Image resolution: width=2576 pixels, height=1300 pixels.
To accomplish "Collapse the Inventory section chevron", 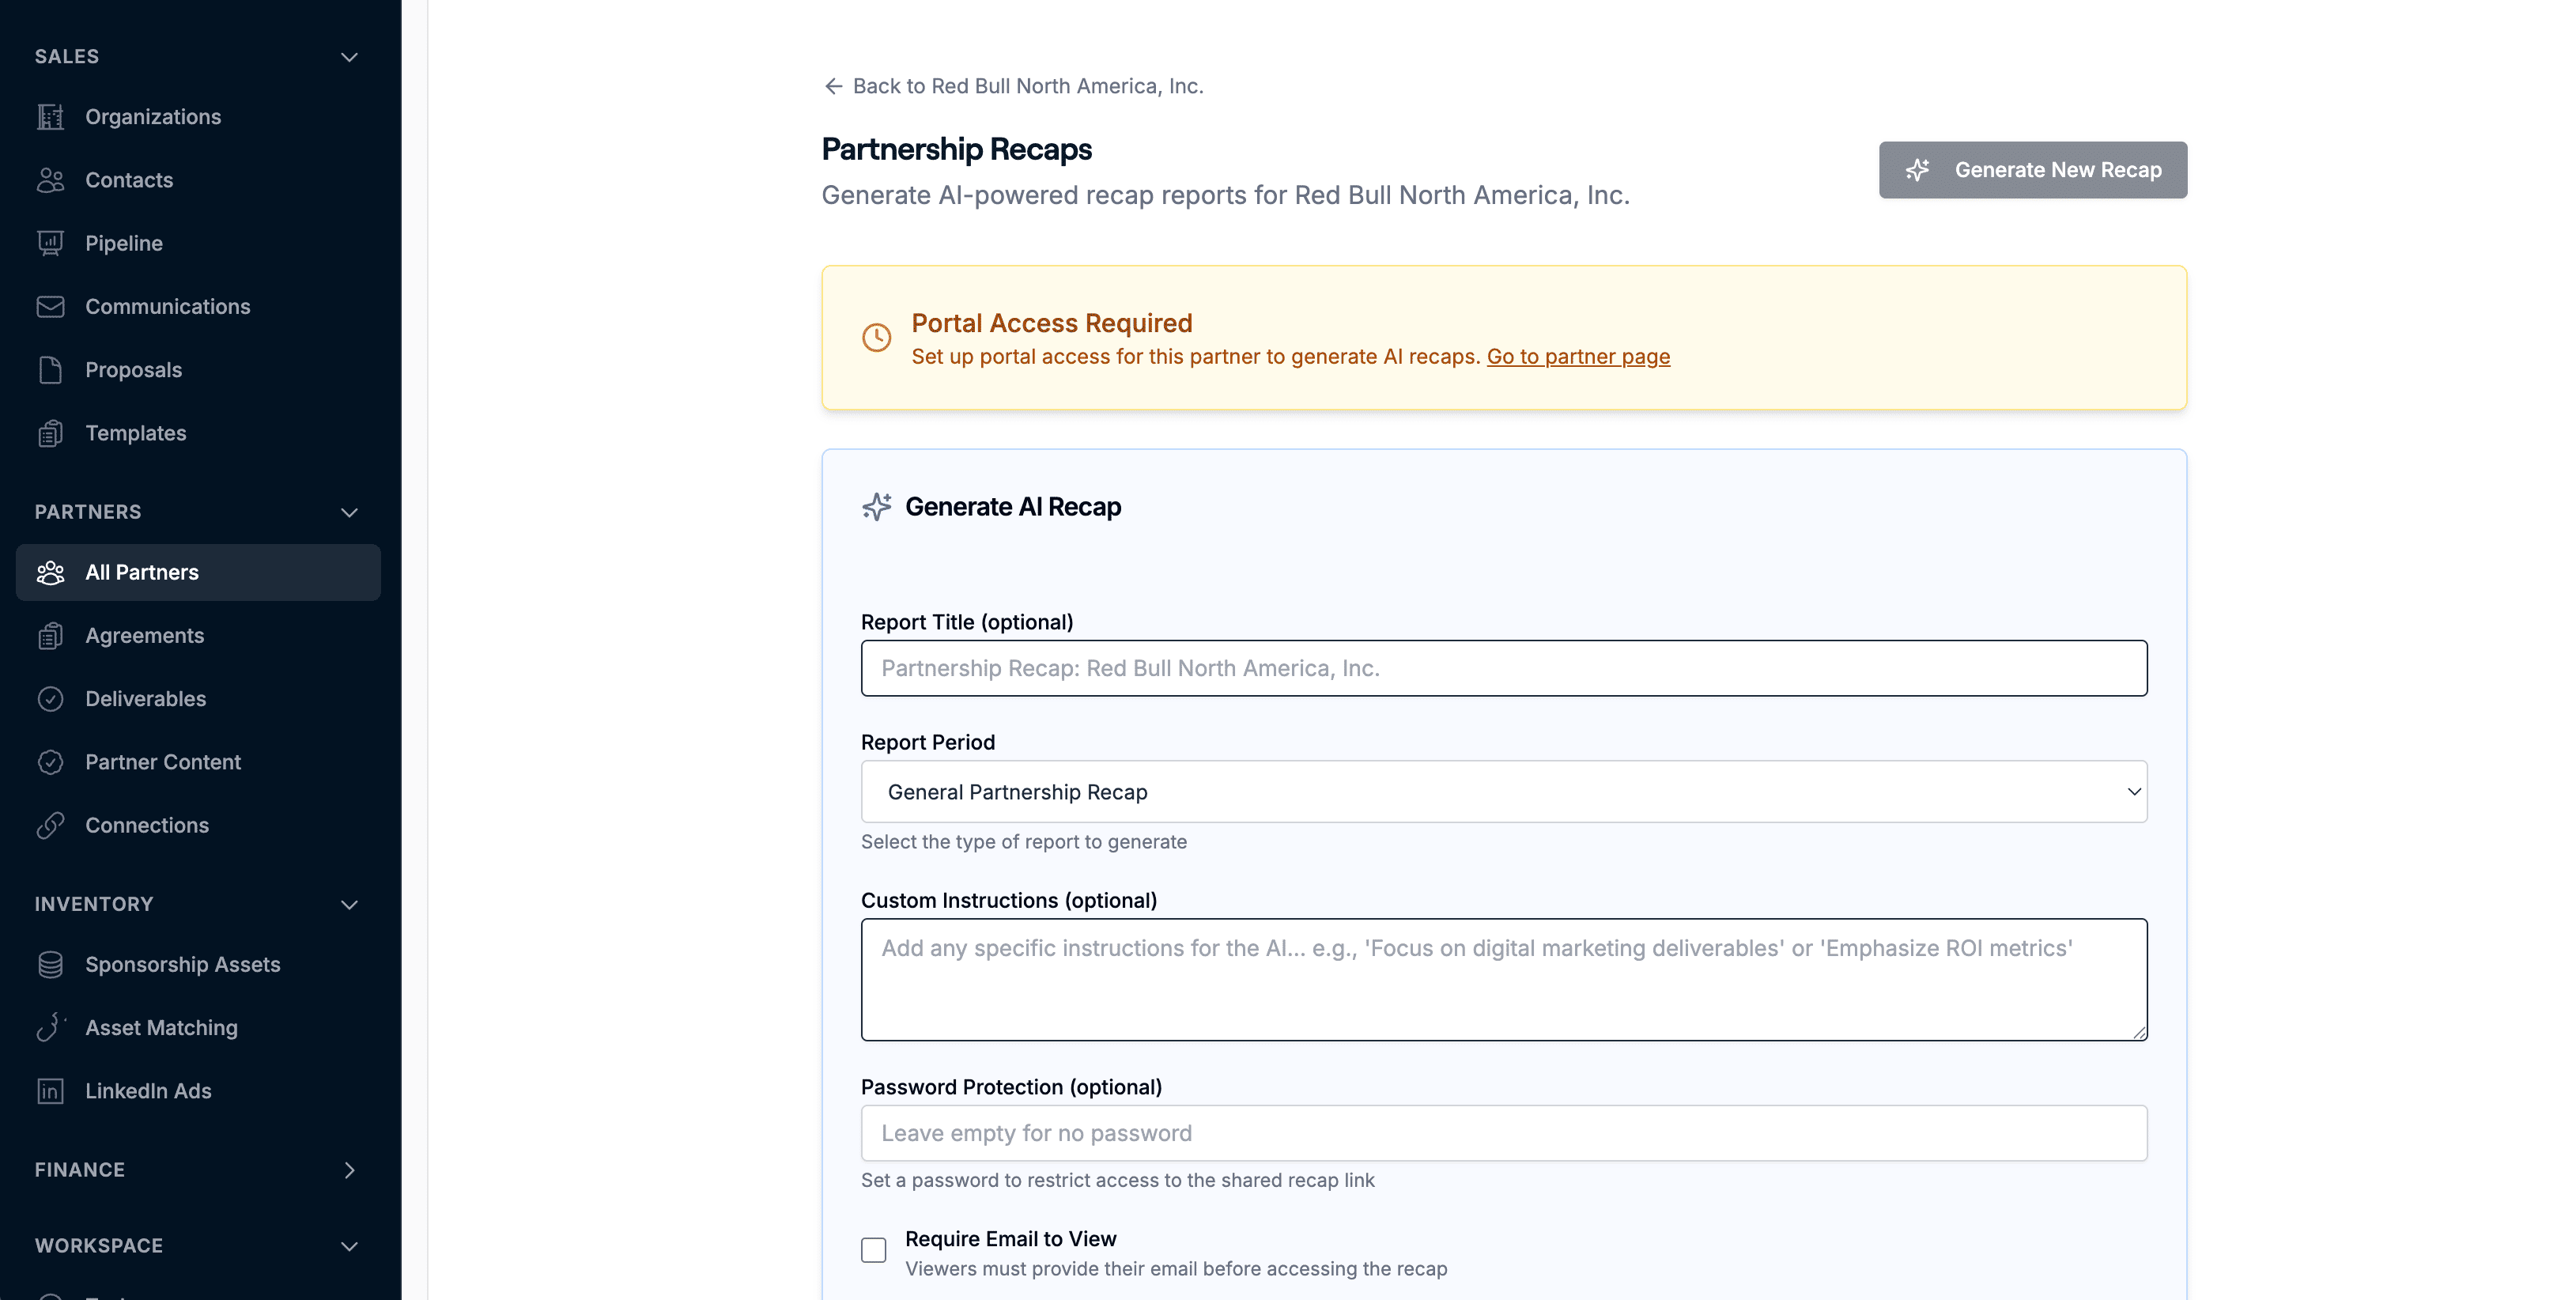I will 349,905.
